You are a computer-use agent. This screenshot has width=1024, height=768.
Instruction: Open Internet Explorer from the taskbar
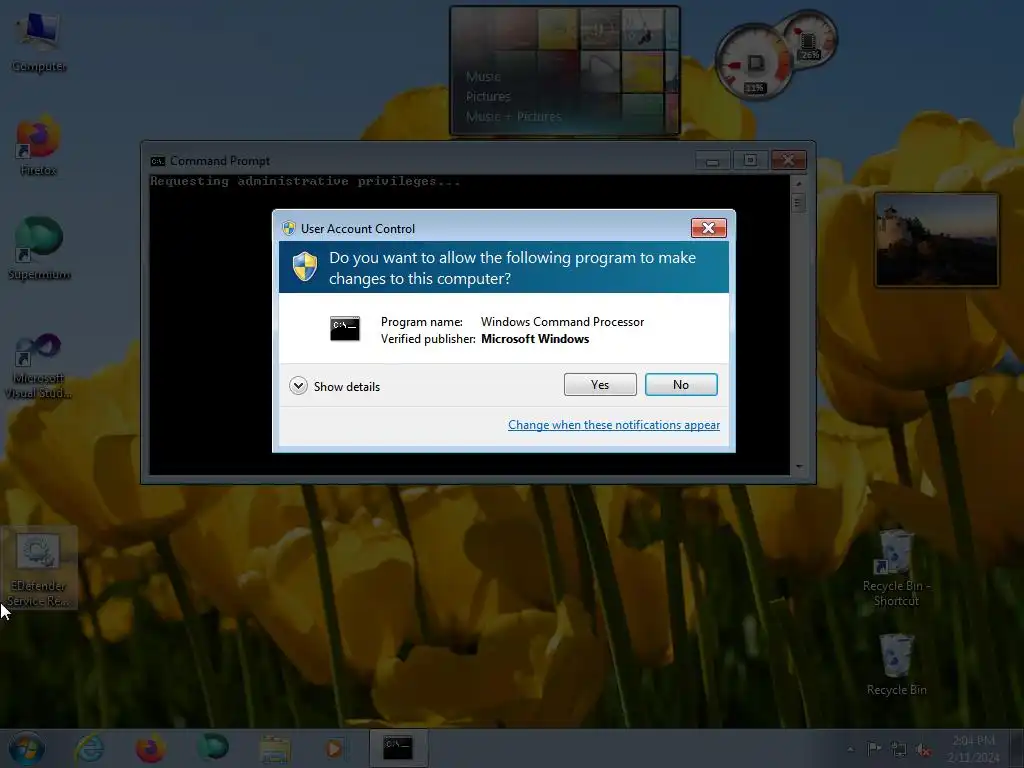point(89,748)
